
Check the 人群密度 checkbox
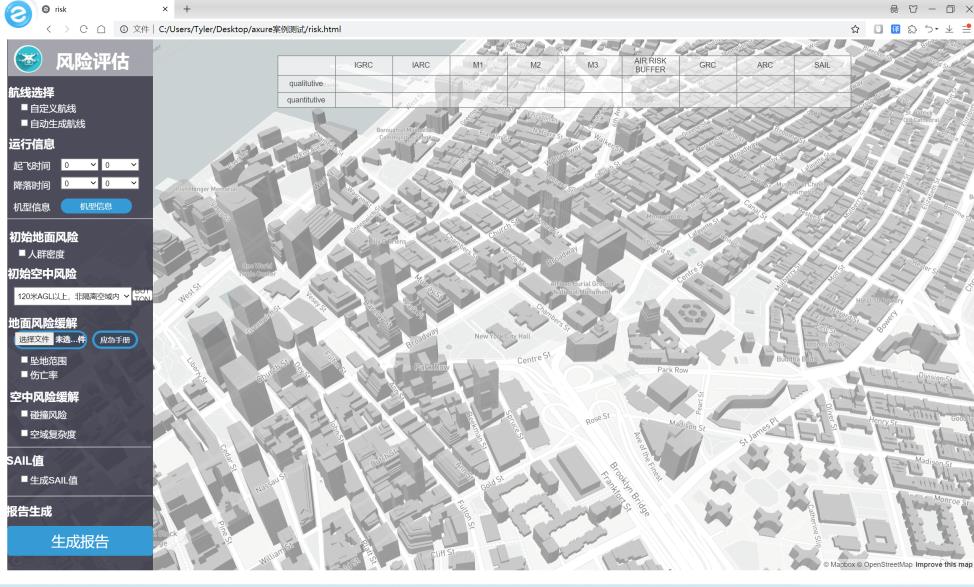pyautogui.click(x=22, y=253)
